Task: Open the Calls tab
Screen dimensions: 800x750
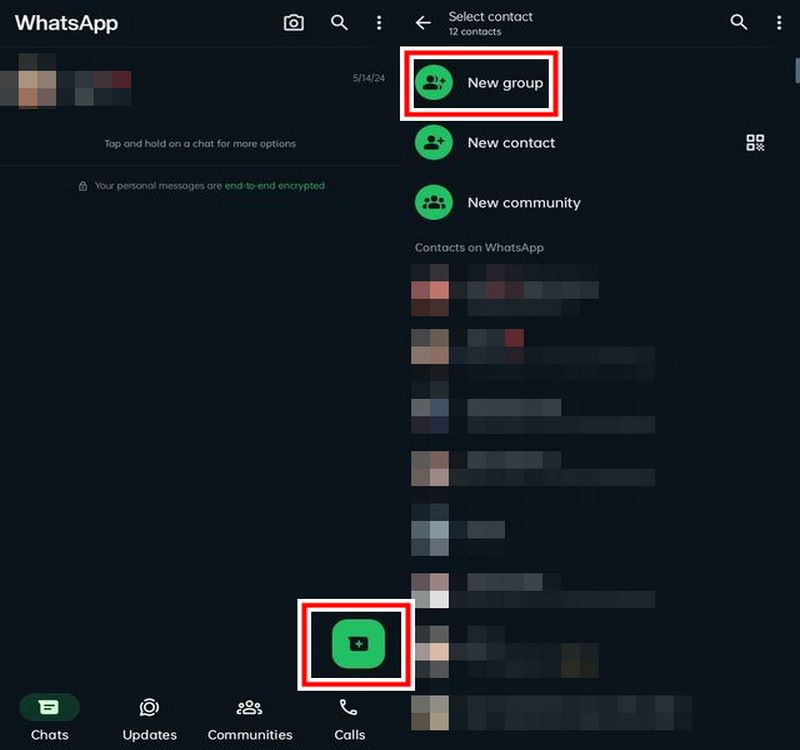Action: 349,719
